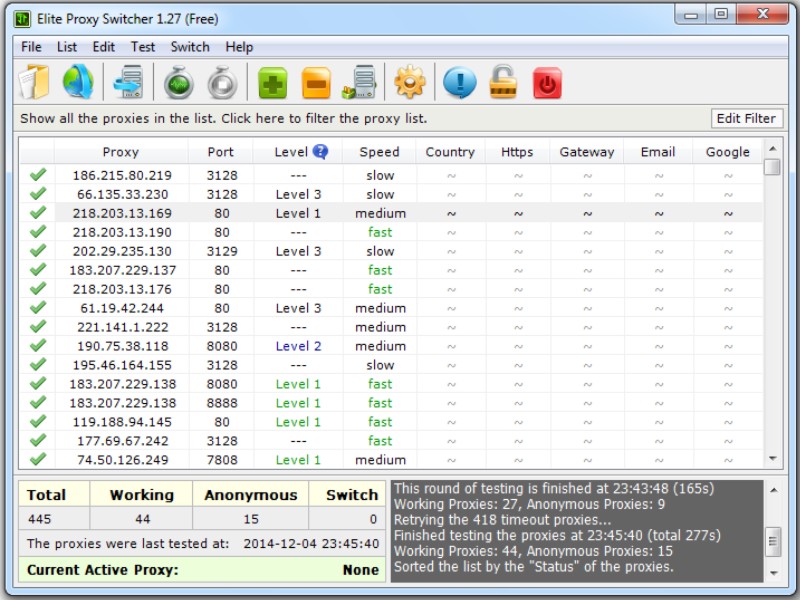The image size is (800, 600).
Task: Add a proxy with the green plus icon
Action: pos(273,83)
